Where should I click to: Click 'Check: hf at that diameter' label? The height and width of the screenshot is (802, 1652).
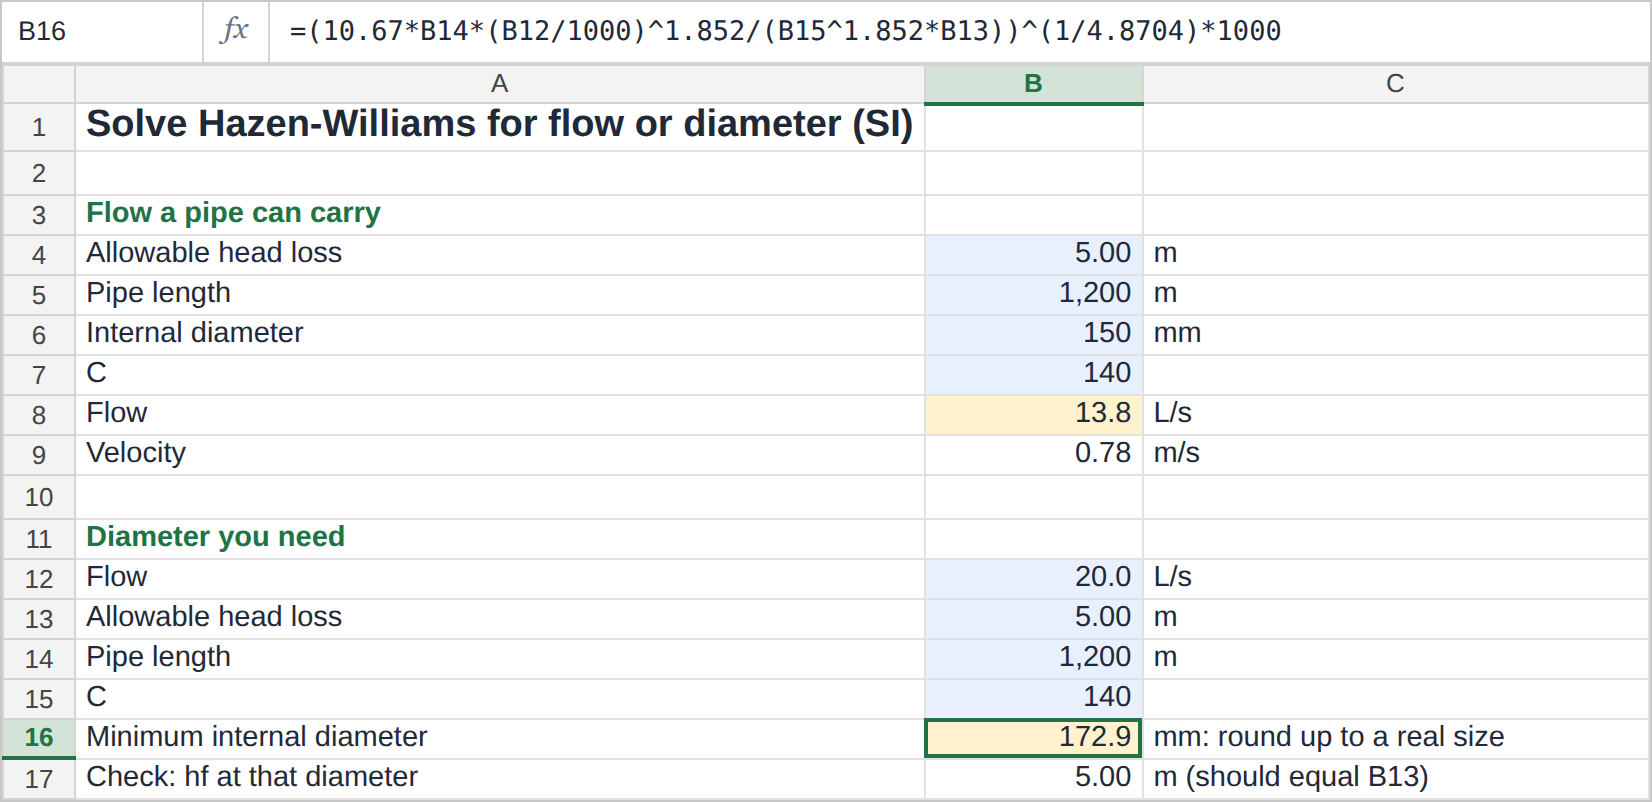(x=252, y=777)
